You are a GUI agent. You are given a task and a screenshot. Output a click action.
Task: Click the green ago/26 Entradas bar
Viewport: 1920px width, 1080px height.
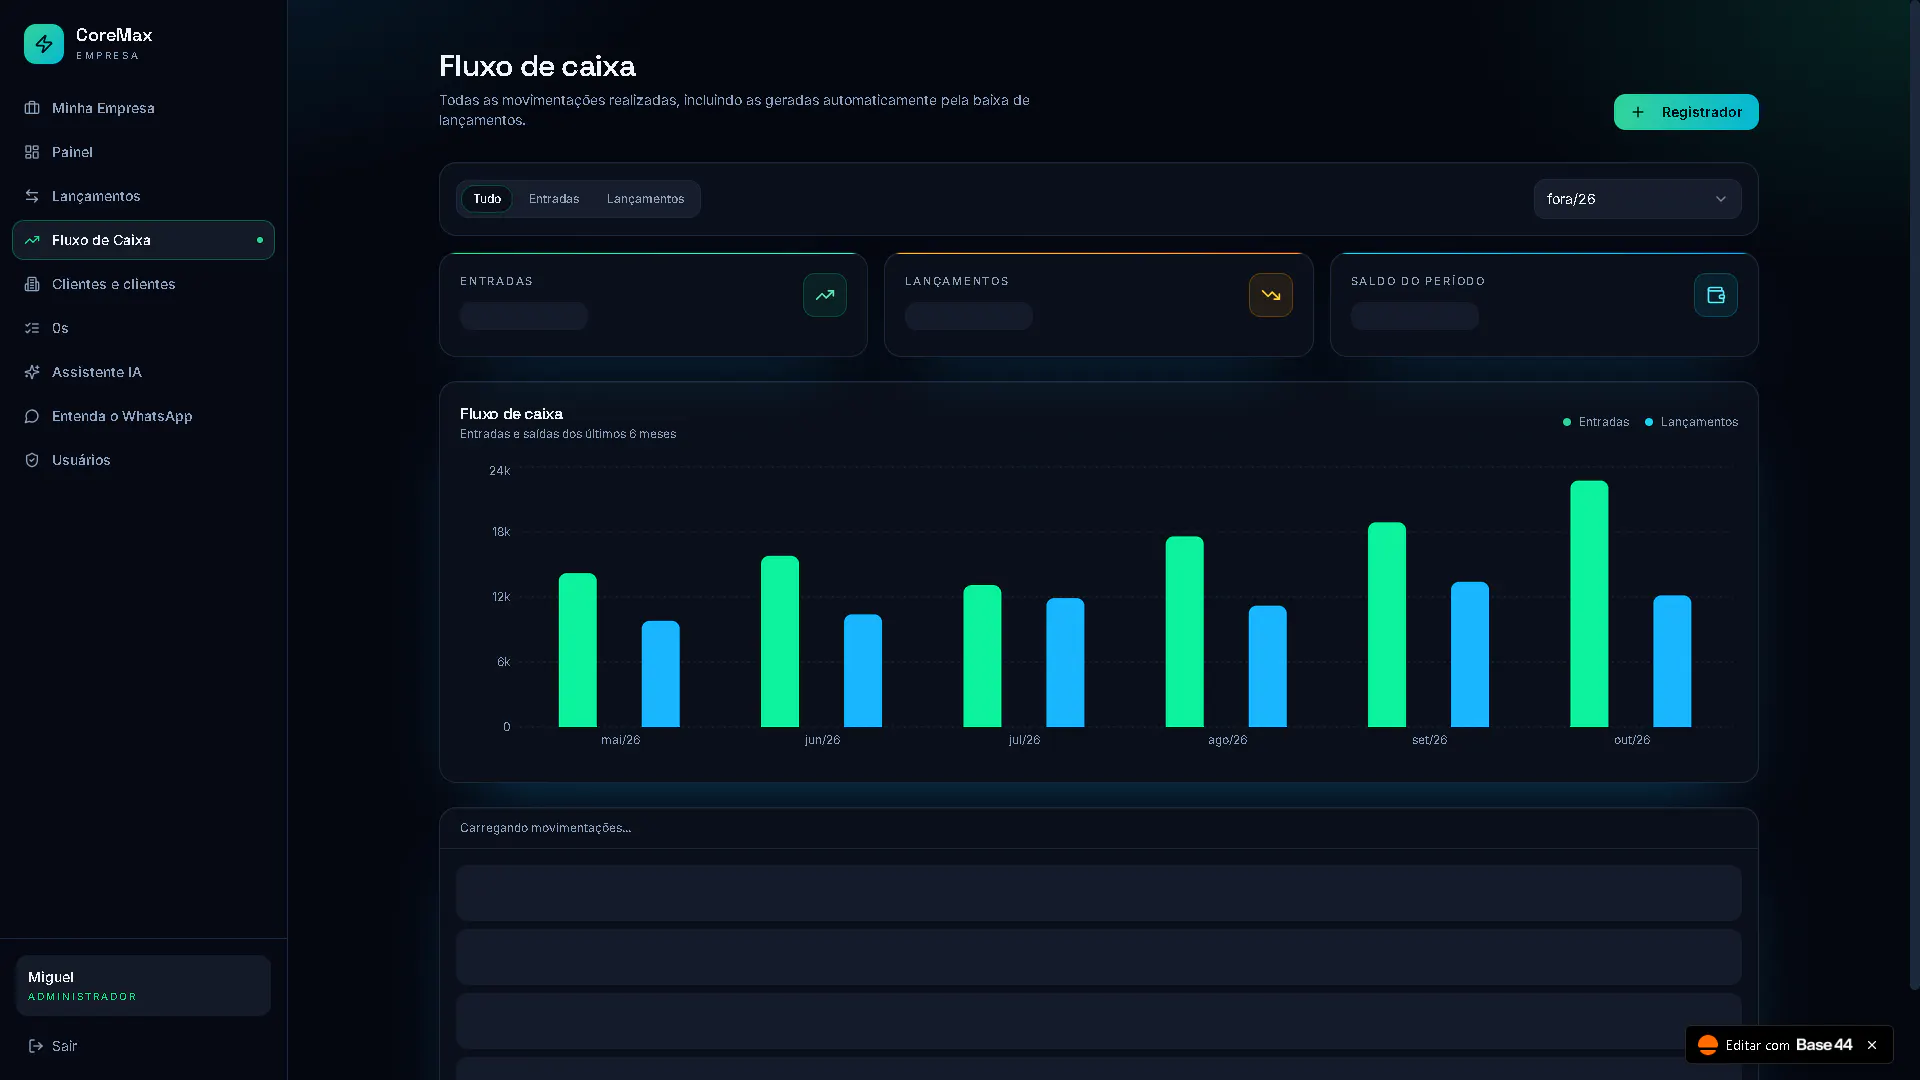click(1185, 632)
